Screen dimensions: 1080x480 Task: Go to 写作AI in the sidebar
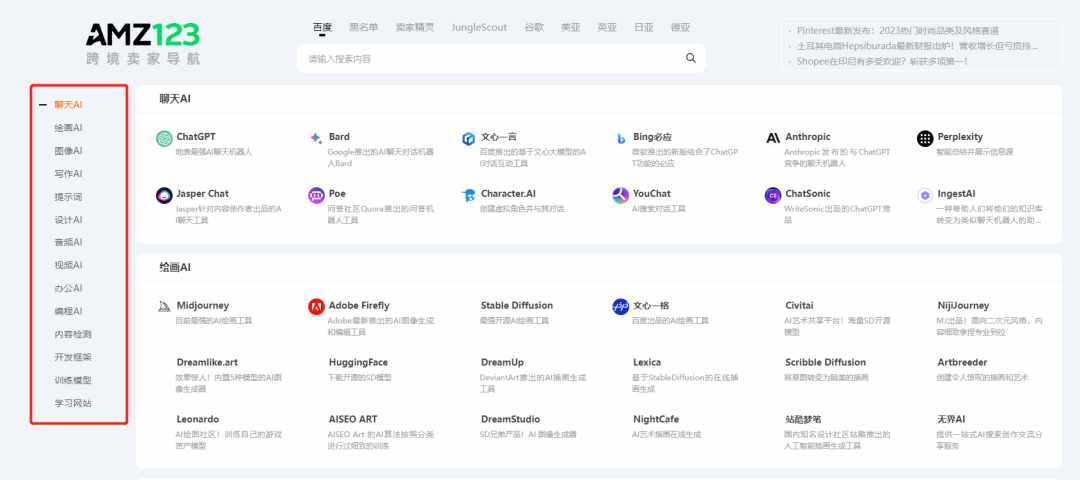tap(68, 174)
